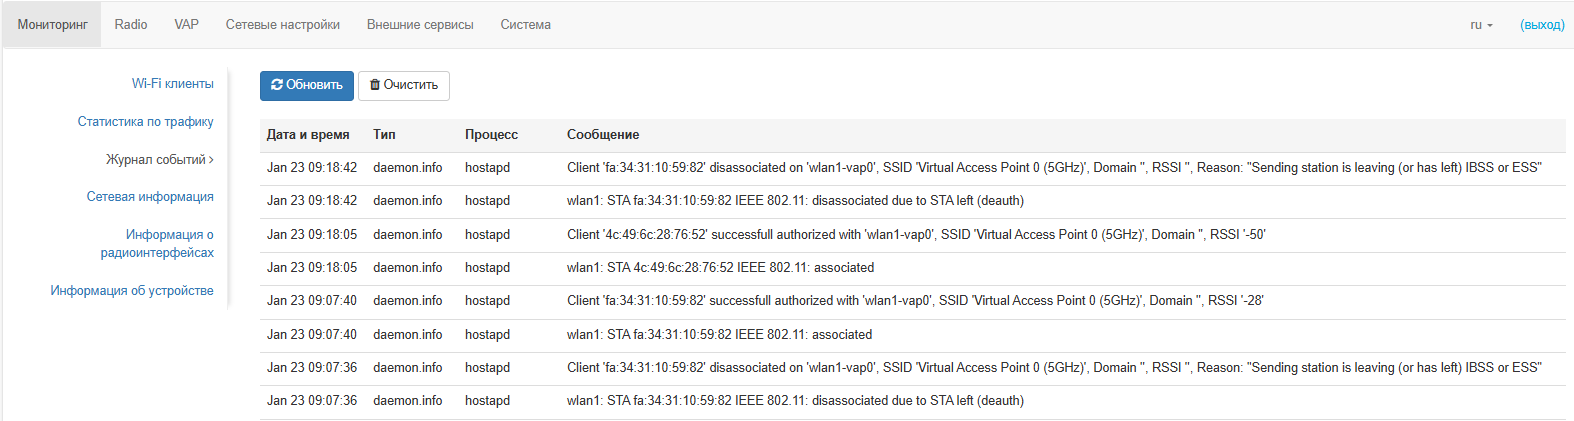Go to Сетевые настройки tab
This screenshot has width=1574, height=421.
click(283, 25)
